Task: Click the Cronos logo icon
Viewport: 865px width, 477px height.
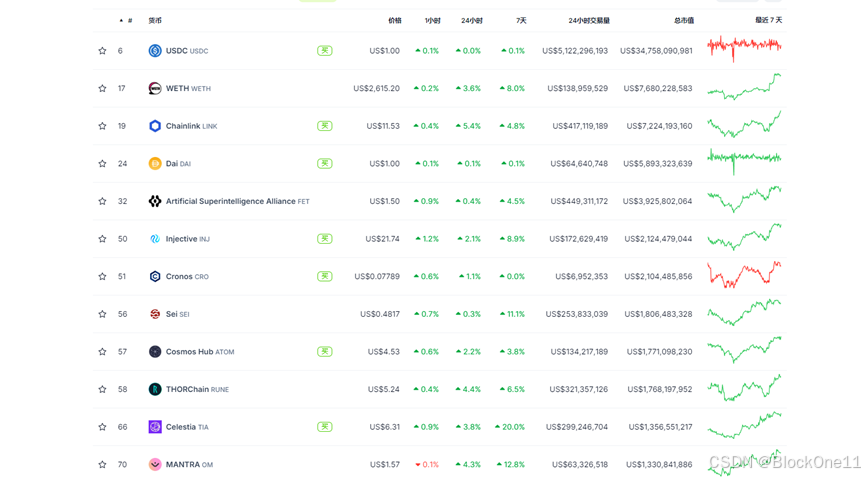Action: (155, 276)
